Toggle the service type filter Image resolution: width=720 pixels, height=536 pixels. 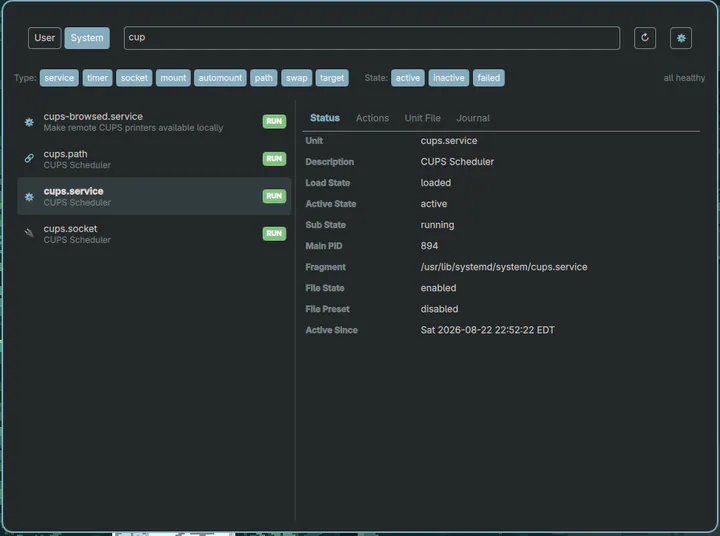[x=59, y=78]
